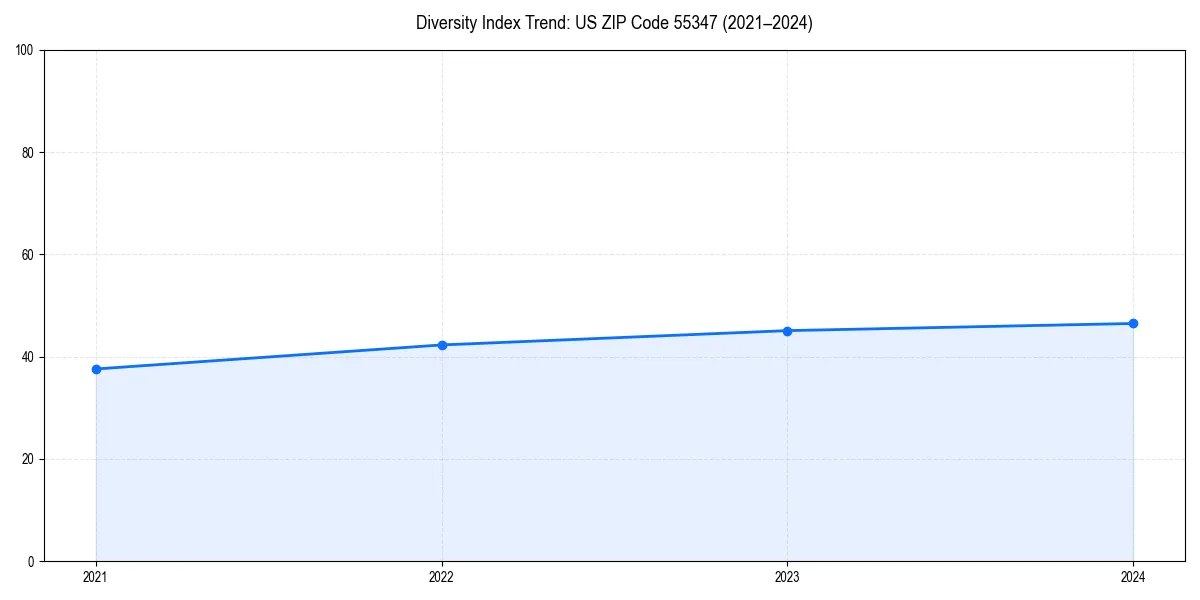Select the 2023 data point marker

tap(788, 330)
